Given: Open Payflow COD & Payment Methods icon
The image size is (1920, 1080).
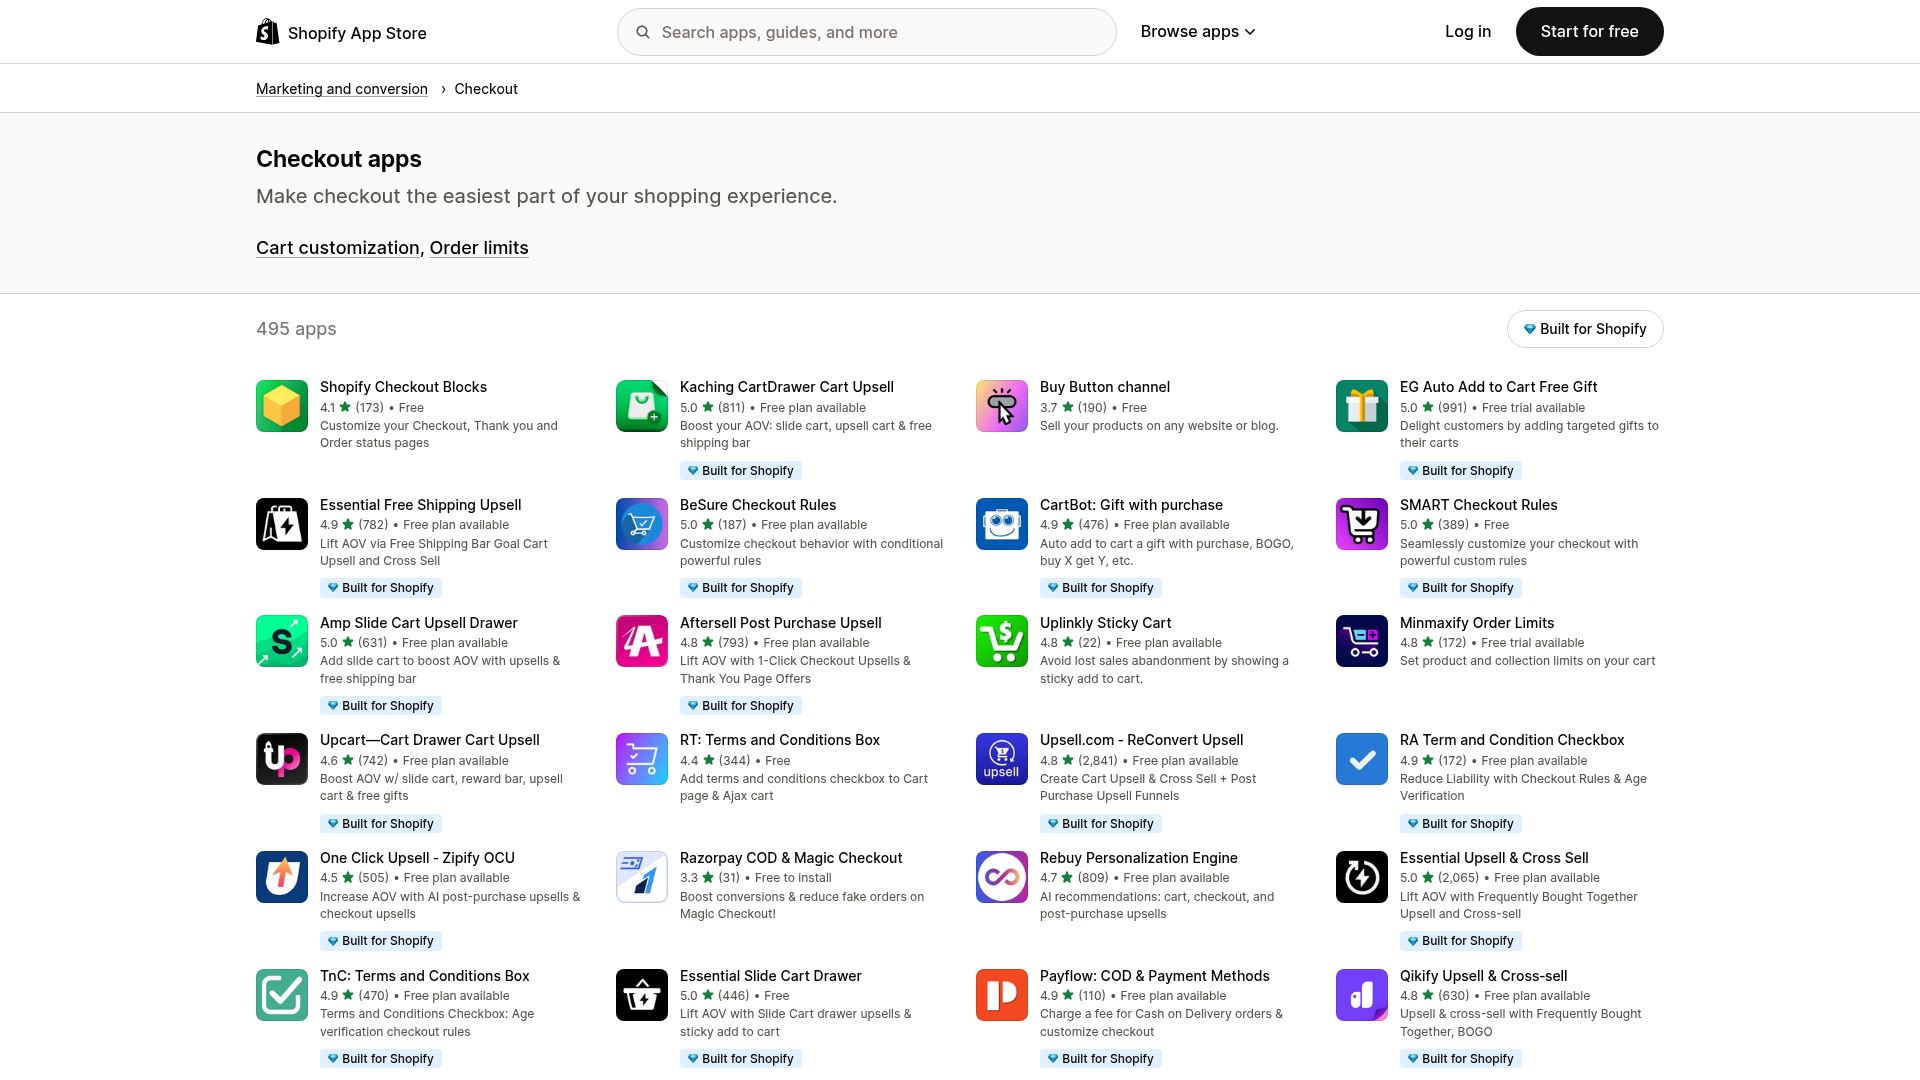Looking at the screenshot, I should [x=1002, y=995].
